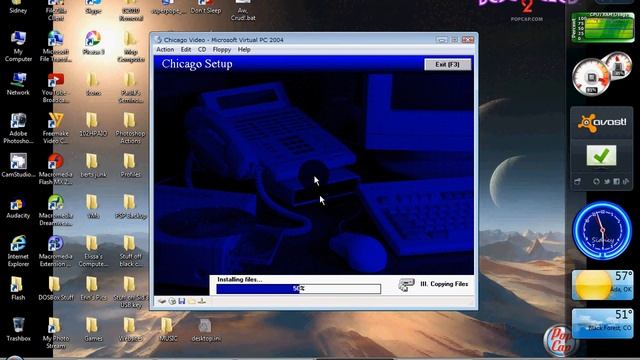Open the MUSIC folder
Image resolution: width=640 pixels, height=360 pixels.
[x=168, y=330]
